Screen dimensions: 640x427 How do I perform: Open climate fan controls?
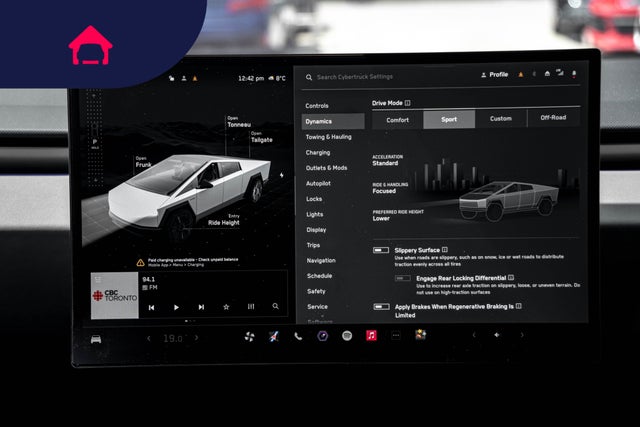[249, 336]
